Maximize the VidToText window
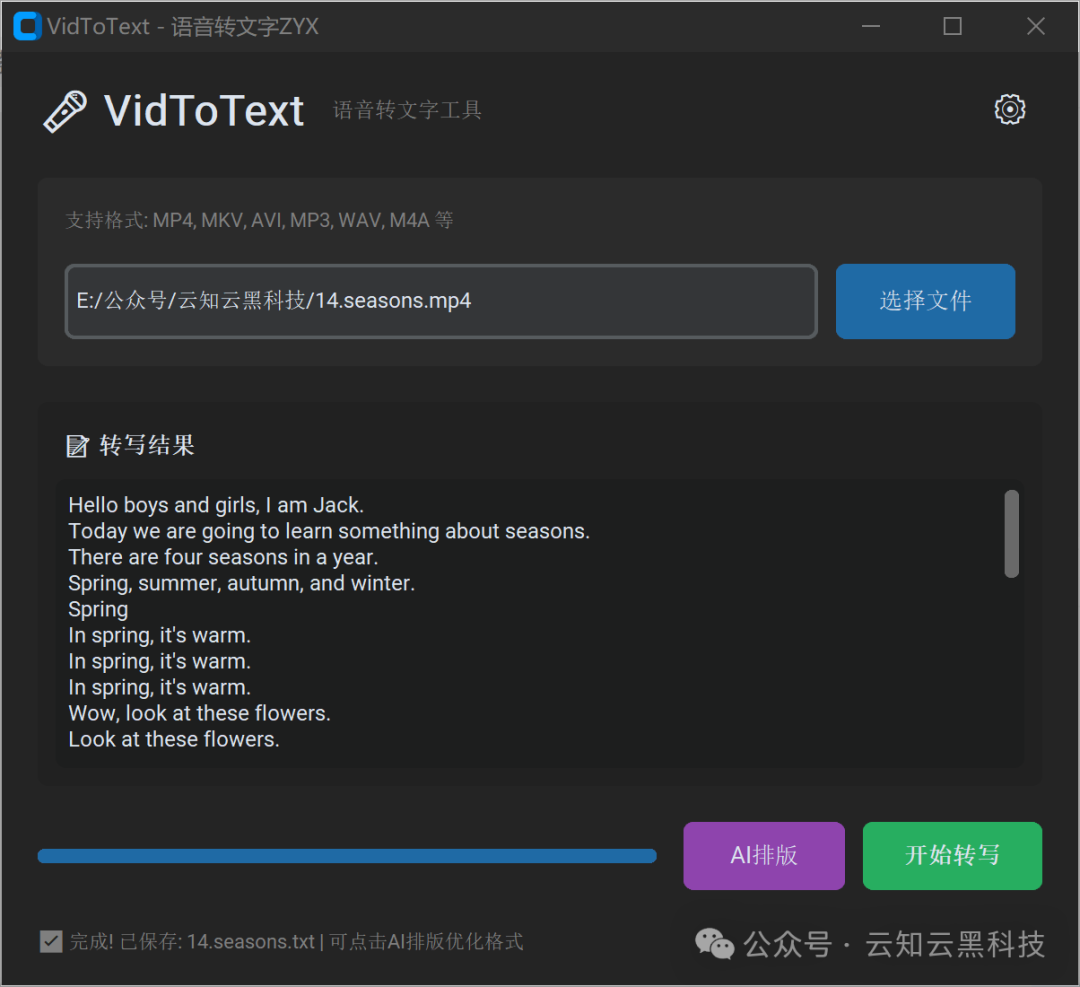1080x987 pixels. (953, 26)
